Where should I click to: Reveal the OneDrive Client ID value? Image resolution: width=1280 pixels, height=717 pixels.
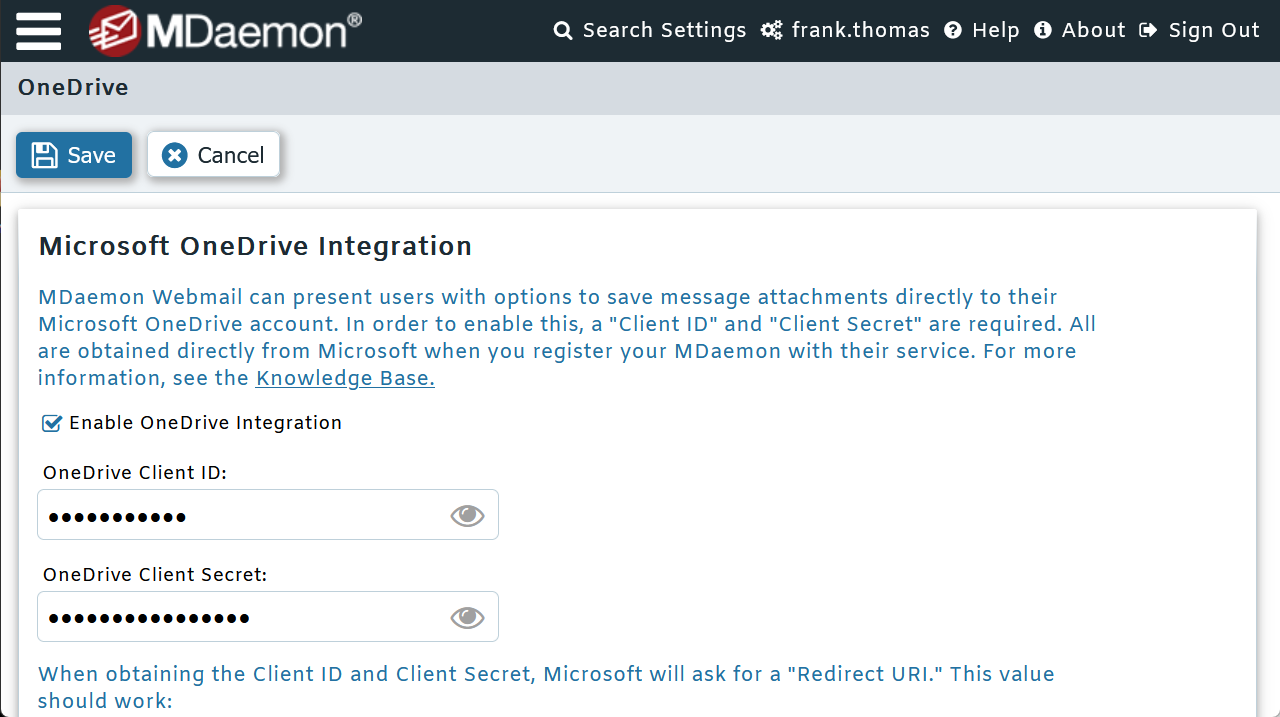[x=466, y=514]
